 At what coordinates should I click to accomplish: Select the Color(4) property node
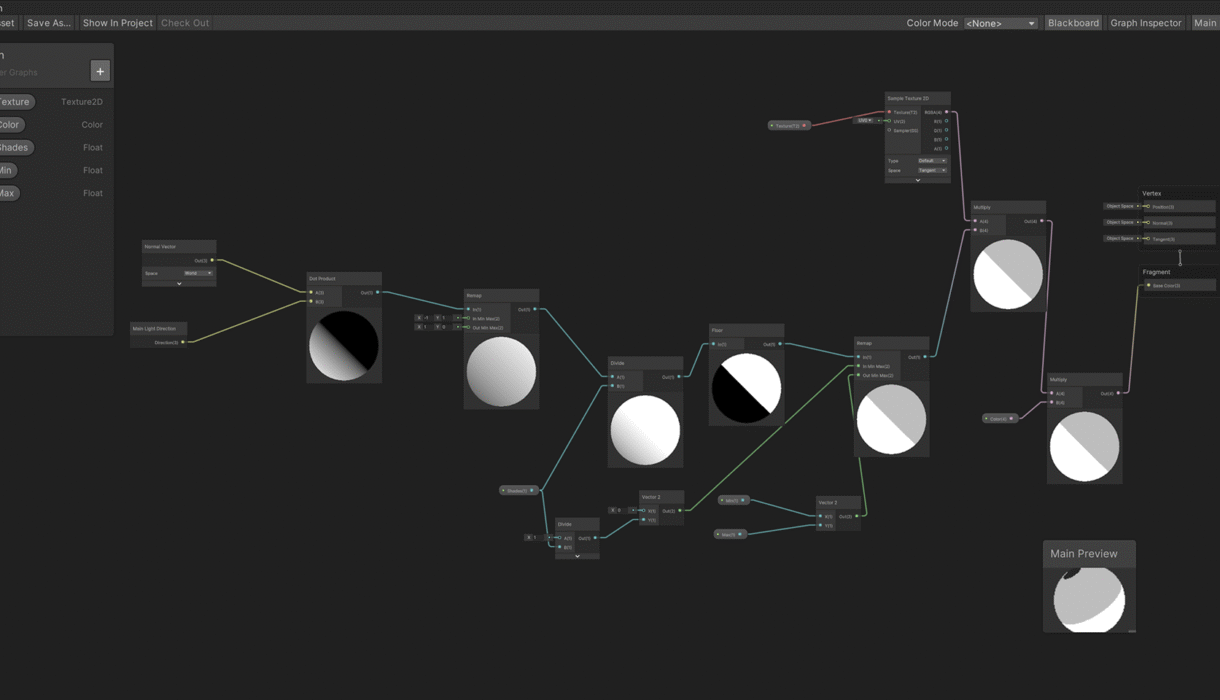point(999,419)
